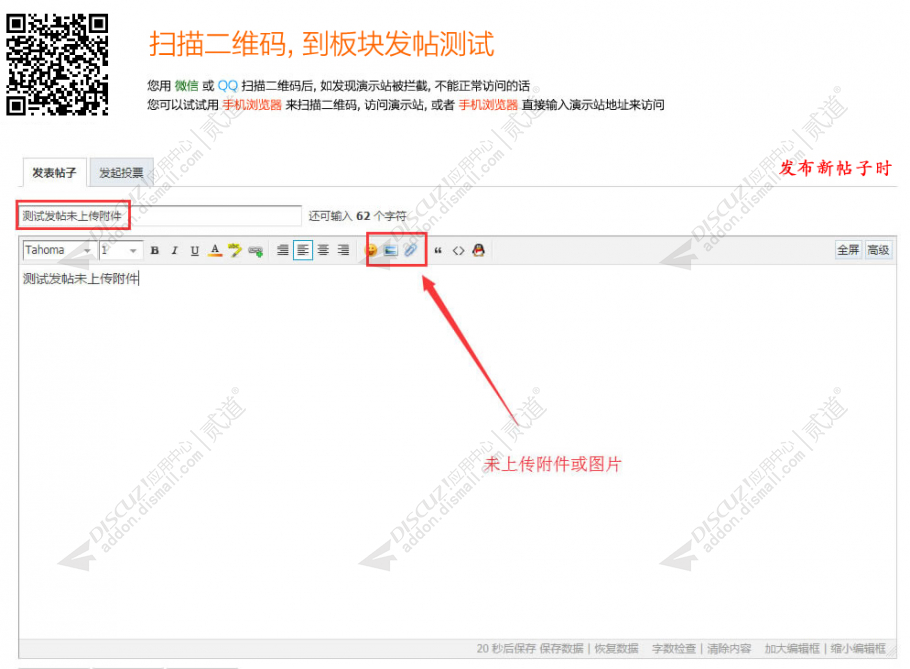This screenshot has height=669, width=910.
Task: Insert a smiley emoticon
Action: (x=369, y=250)
